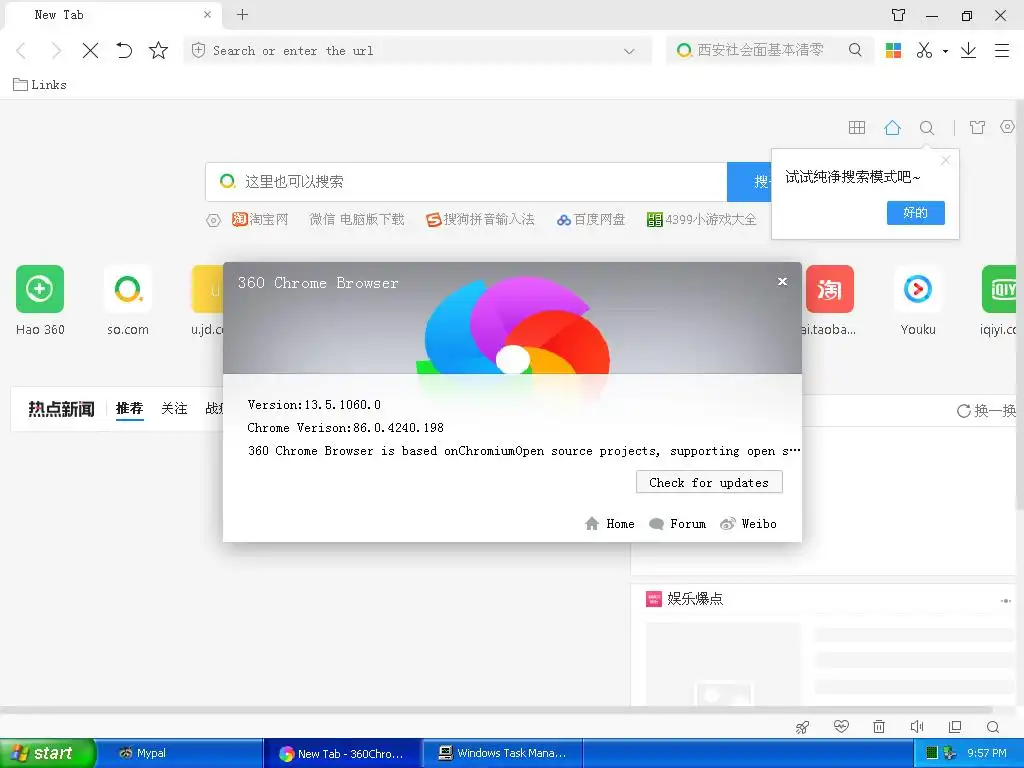The image size is (1024, 768).
Task: Close the New Tab tab
Action: tap(208, 14)
